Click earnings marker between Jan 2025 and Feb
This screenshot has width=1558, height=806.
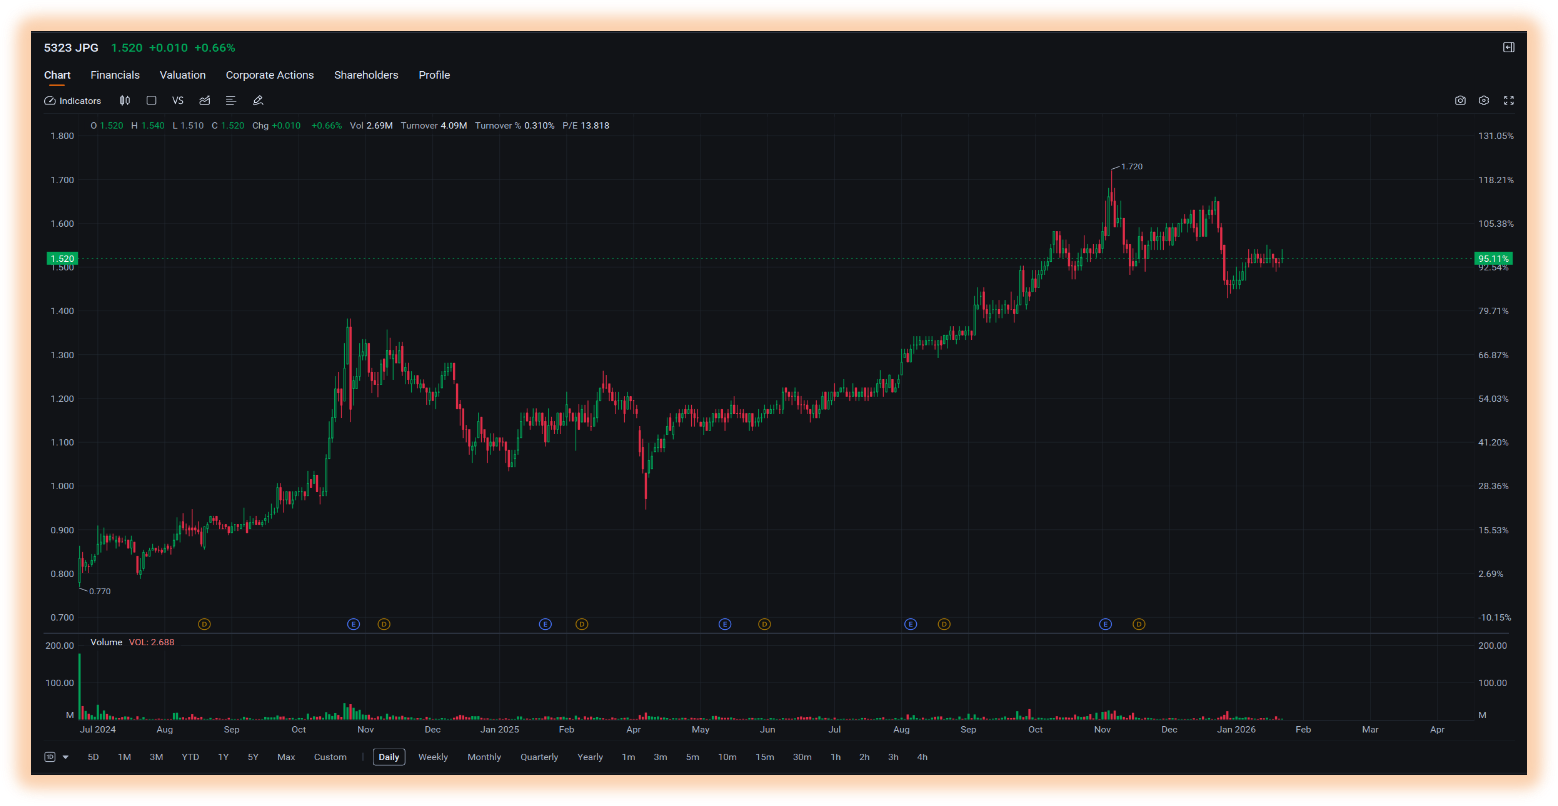[545, 624]
